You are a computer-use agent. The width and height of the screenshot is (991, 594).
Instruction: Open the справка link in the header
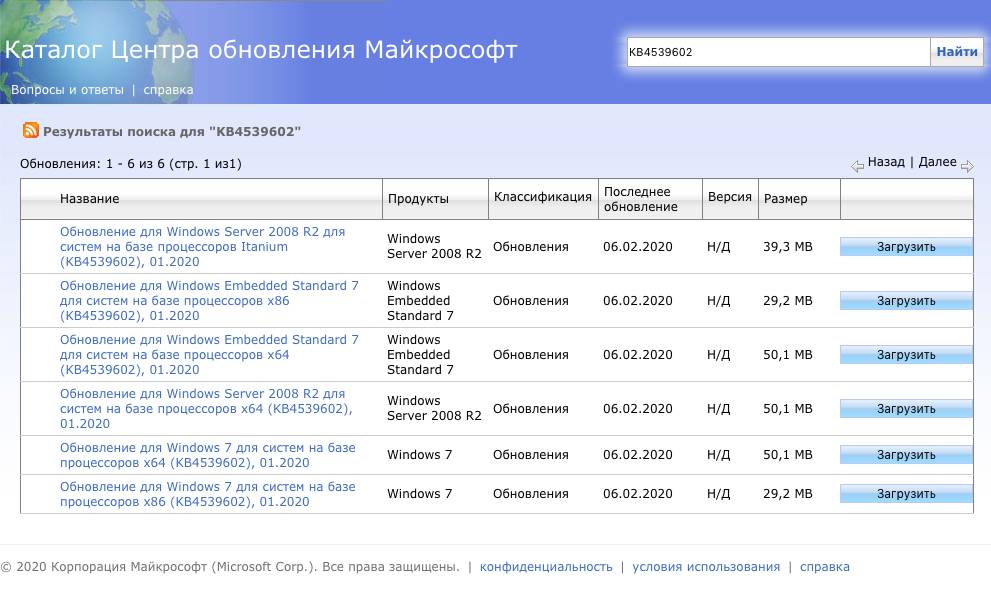(168, 90)
